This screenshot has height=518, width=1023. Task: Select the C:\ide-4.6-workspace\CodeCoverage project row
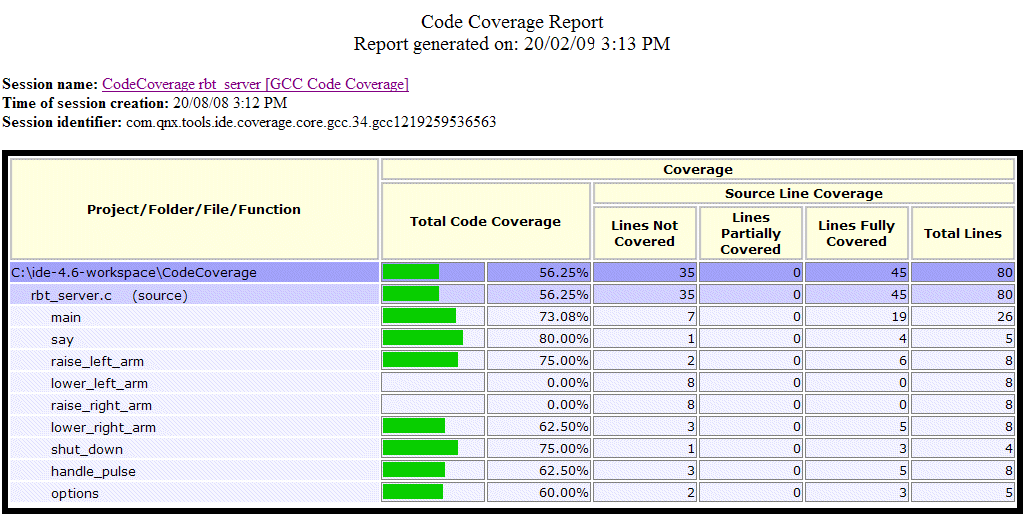click(134, 272)
